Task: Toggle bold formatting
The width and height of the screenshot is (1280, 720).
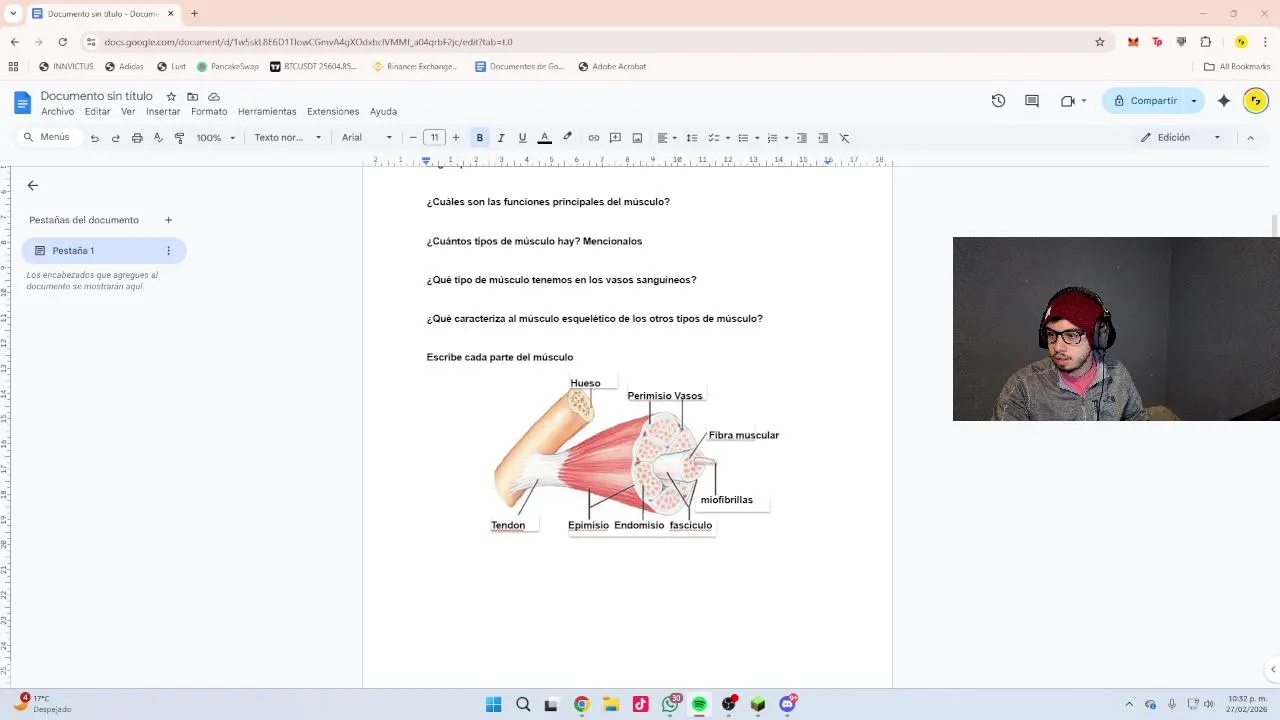Action: click(x=480, y=138)
